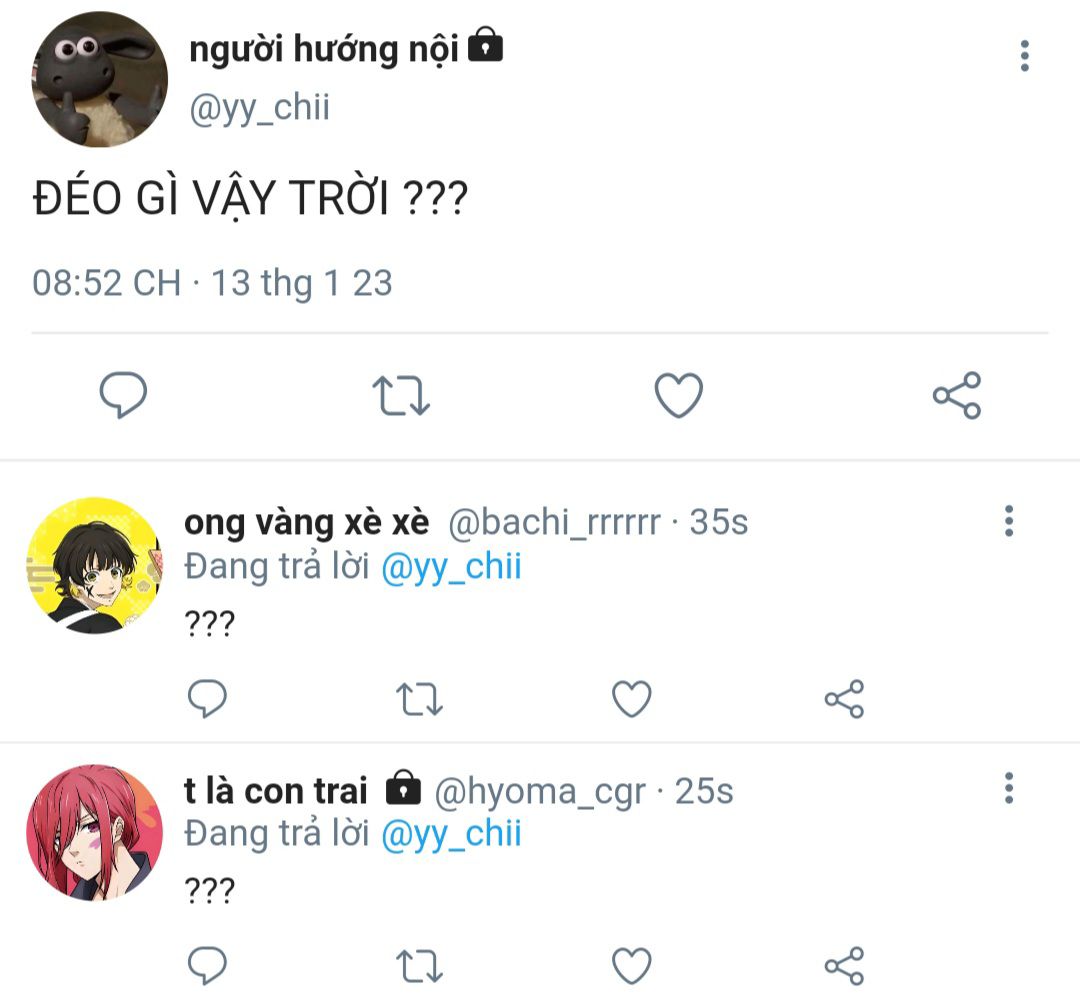The width and height of the screenshot is (1080, 1004).
Task: Open more options on @bachi_rrrrrr reply
Action: pyautogui.click(x=1009, y=521)
